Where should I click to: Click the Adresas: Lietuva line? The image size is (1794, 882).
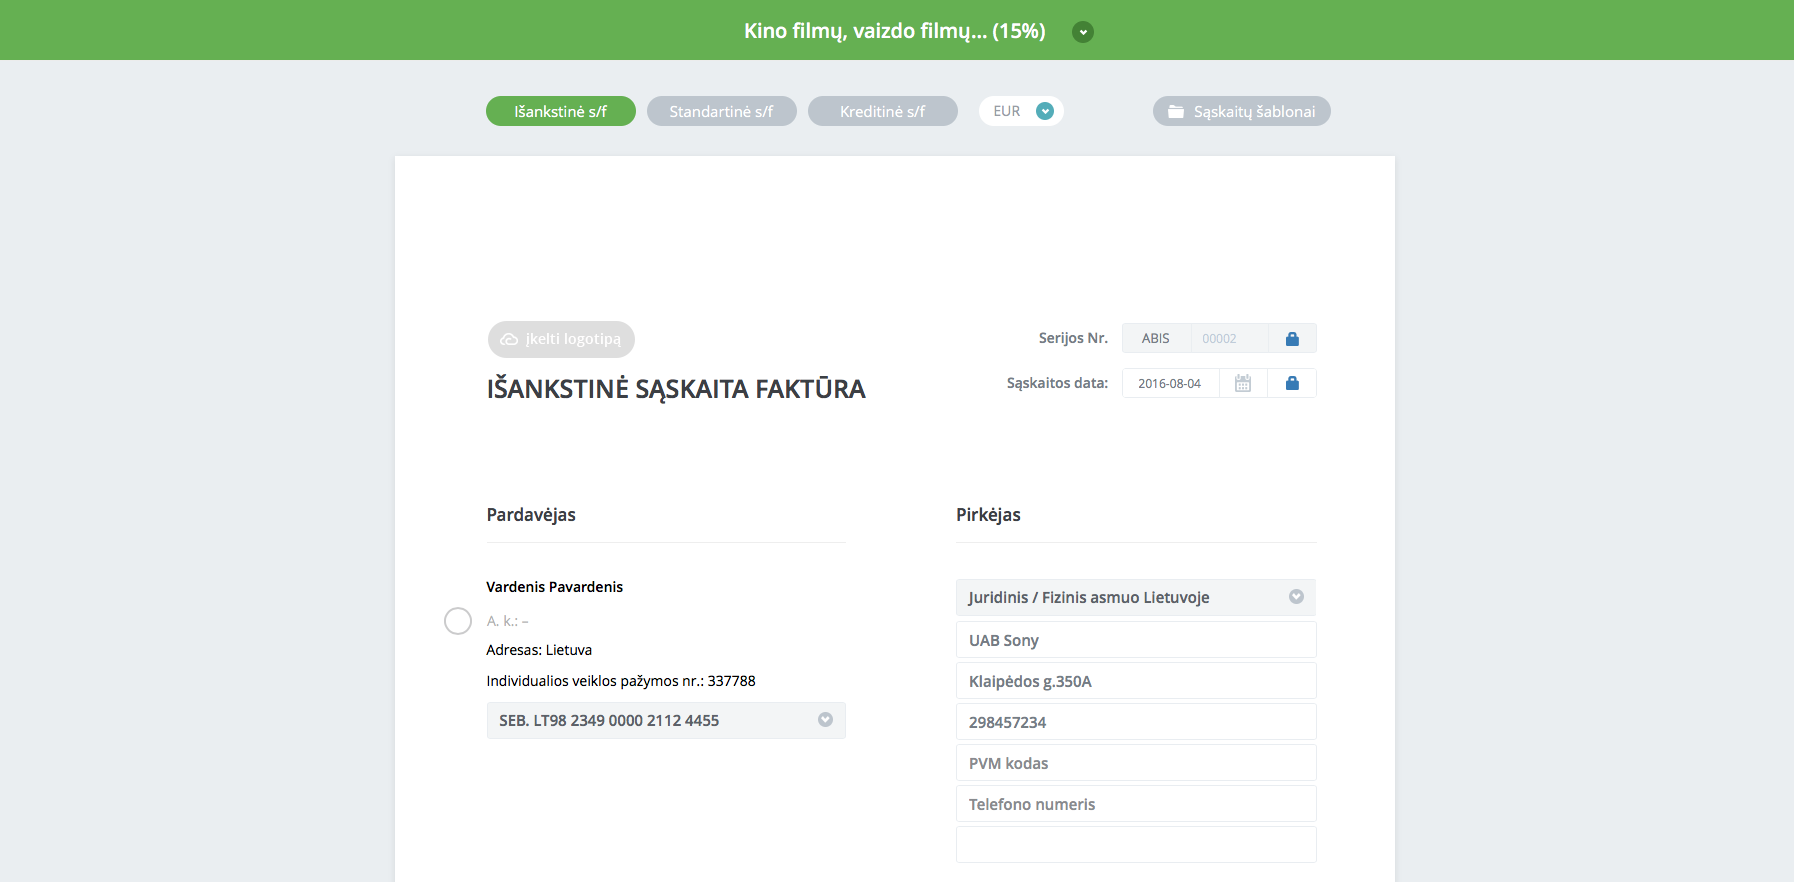539,650
